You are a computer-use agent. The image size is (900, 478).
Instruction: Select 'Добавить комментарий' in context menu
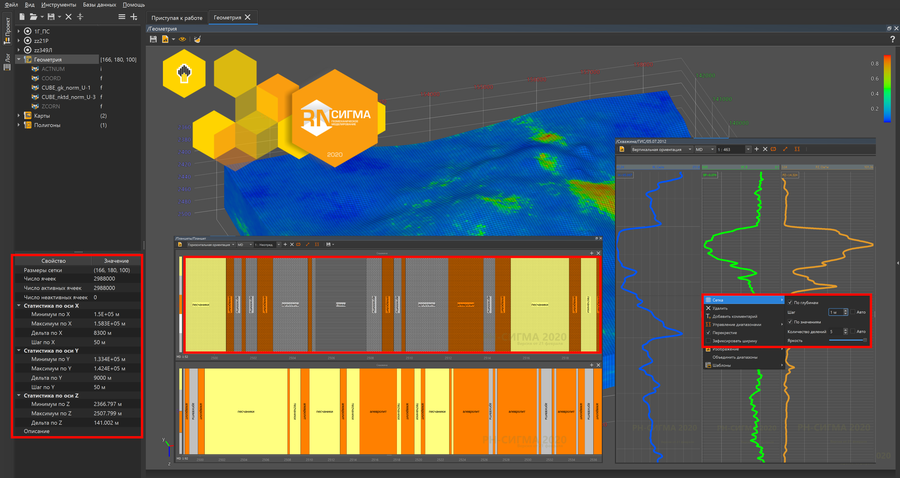tap(737, 317)
